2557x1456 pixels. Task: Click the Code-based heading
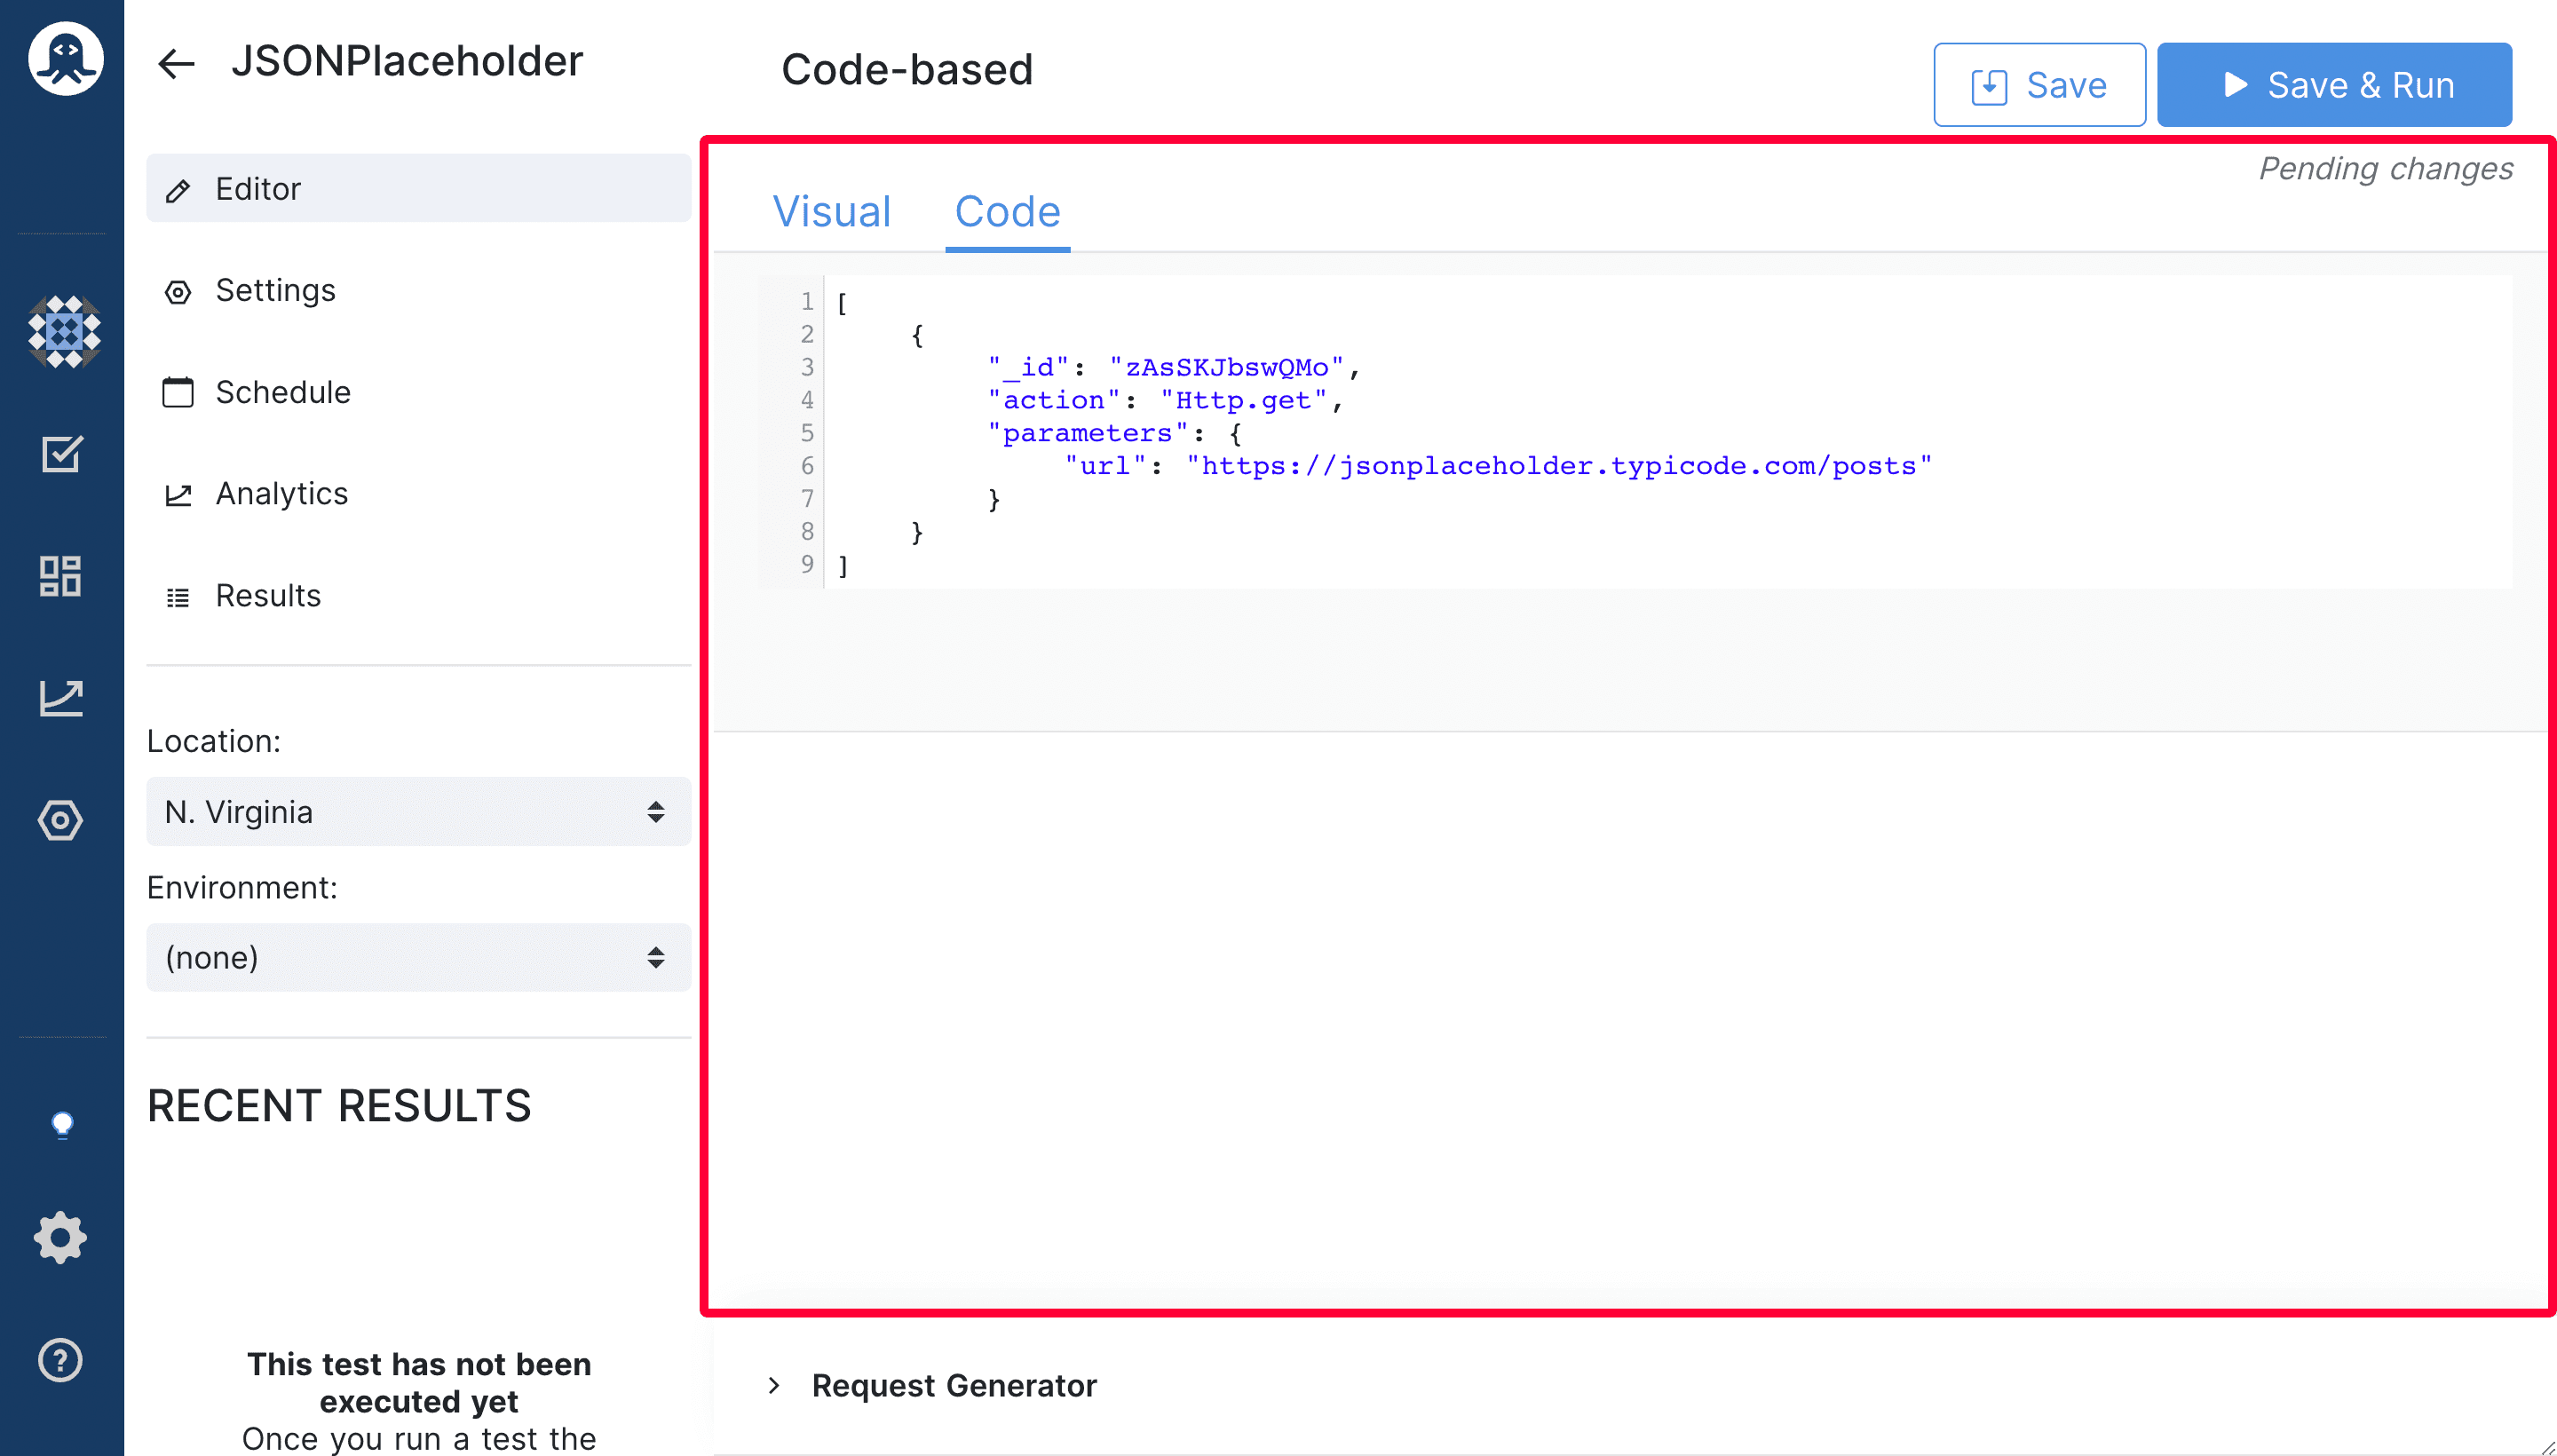click(x=907, y=69)
